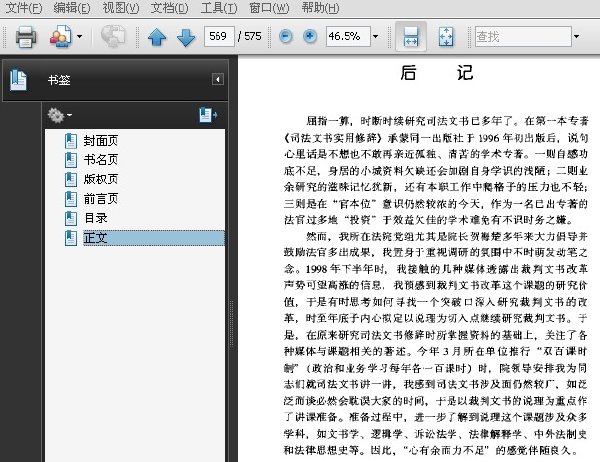Viewport: 600px width, 462px height.
Task: Open the search field dropdown arrow
Action: pyautogui.click(x=576, y=37)
